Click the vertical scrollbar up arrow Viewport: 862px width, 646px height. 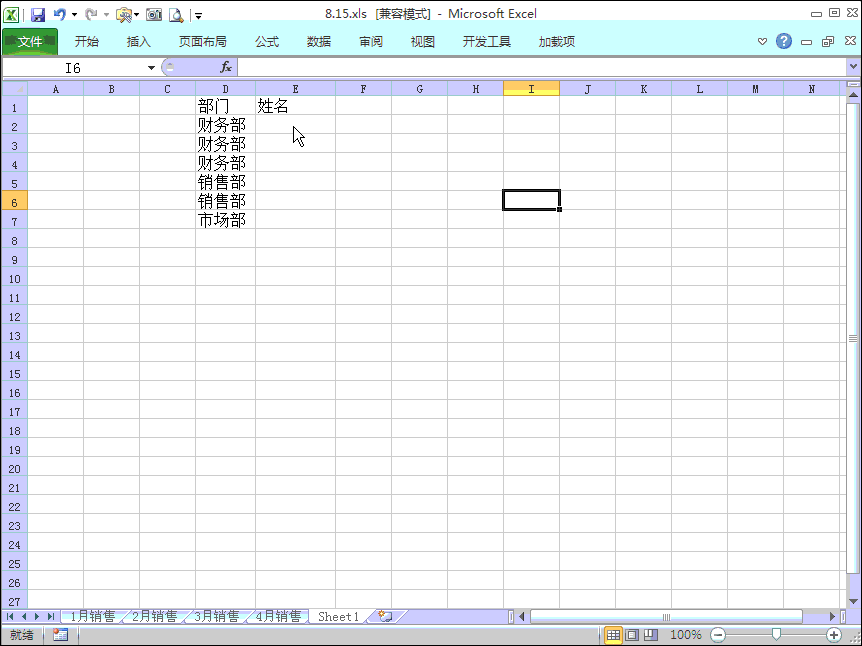tap(853, 95)
